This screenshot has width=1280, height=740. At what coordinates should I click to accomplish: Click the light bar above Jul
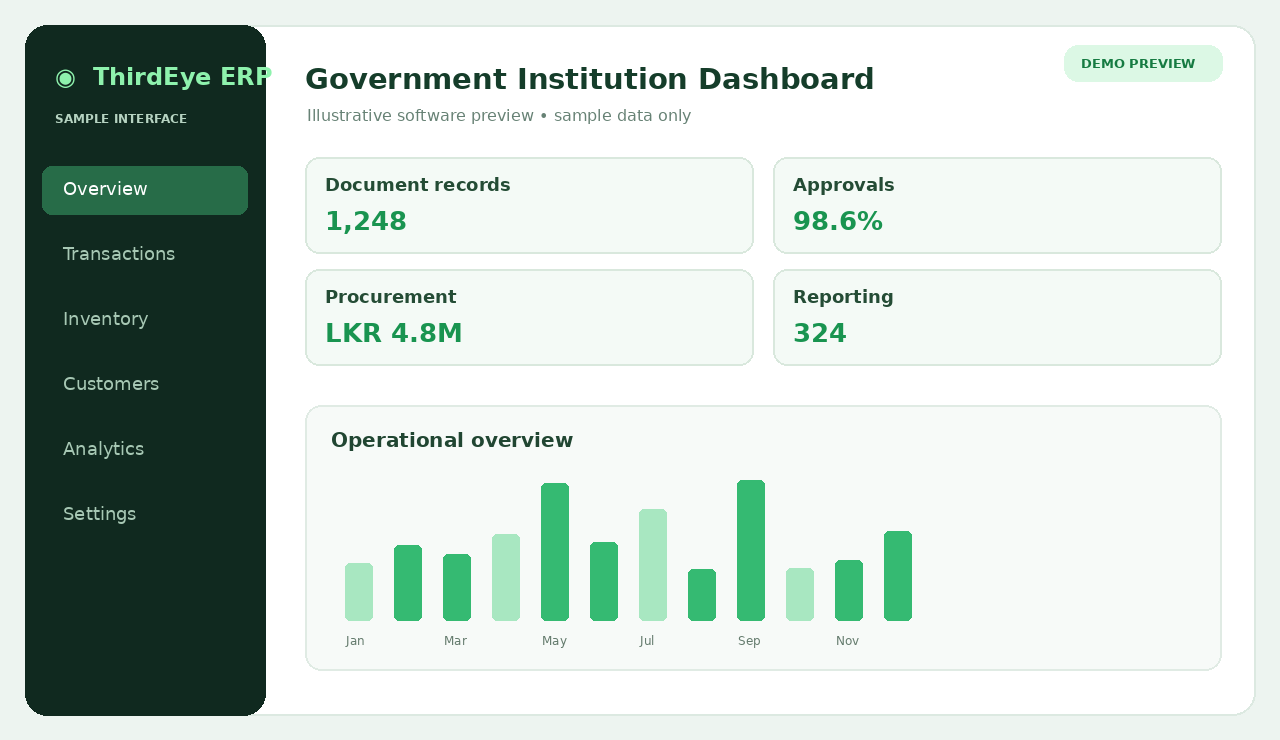(x=653, y=565)
